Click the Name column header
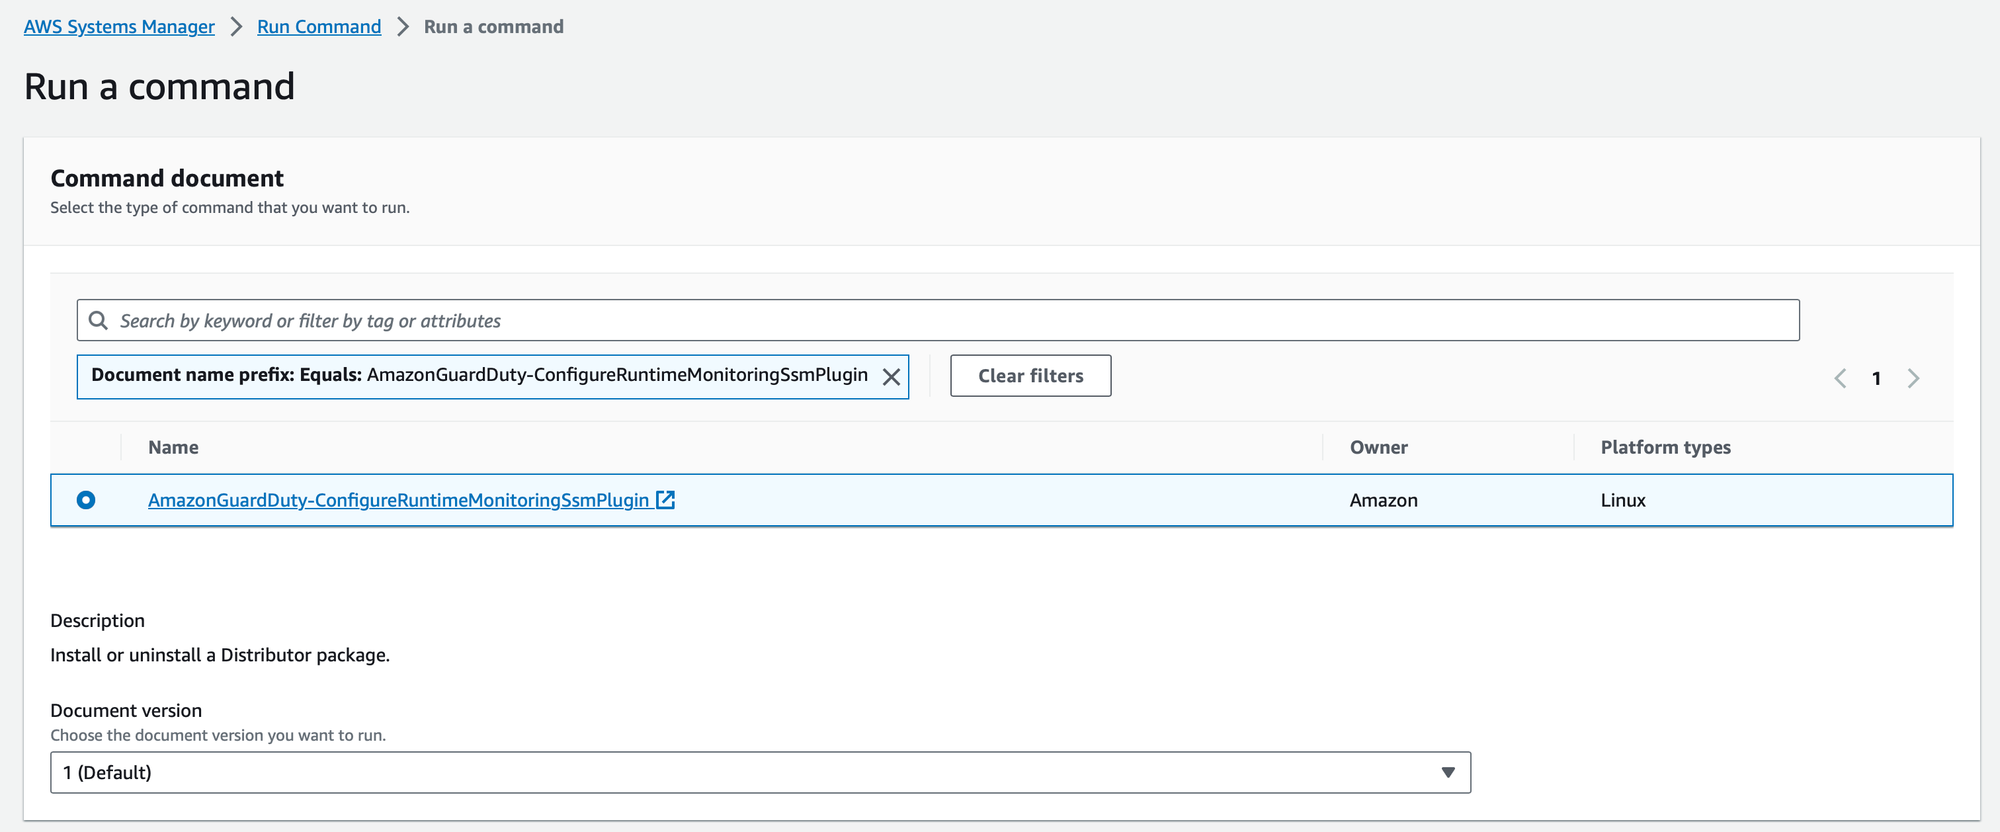Viewport: 2000px width, 832px height. point(173,447)
